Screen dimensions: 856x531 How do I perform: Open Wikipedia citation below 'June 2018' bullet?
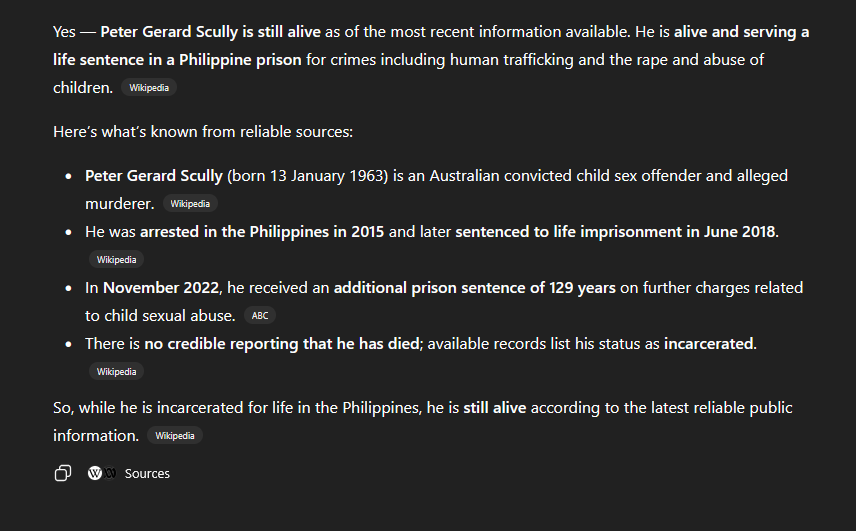[116, 260]
